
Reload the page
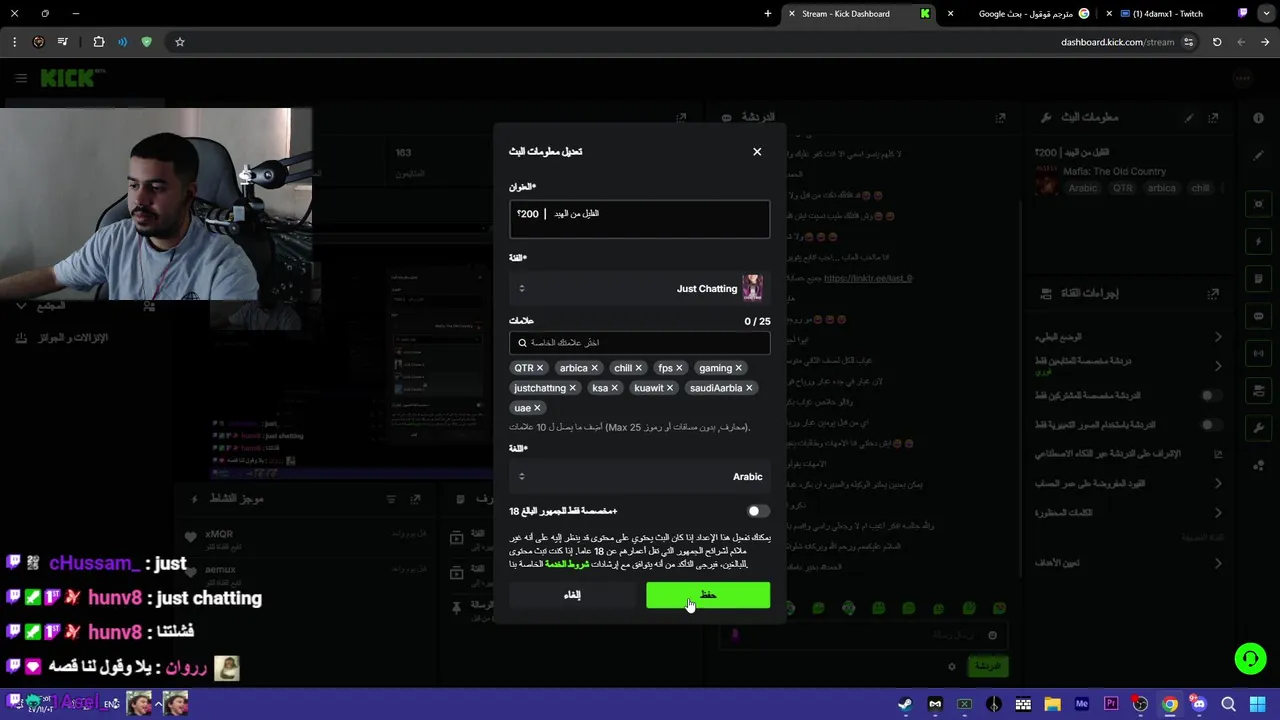click(1217, 42)
